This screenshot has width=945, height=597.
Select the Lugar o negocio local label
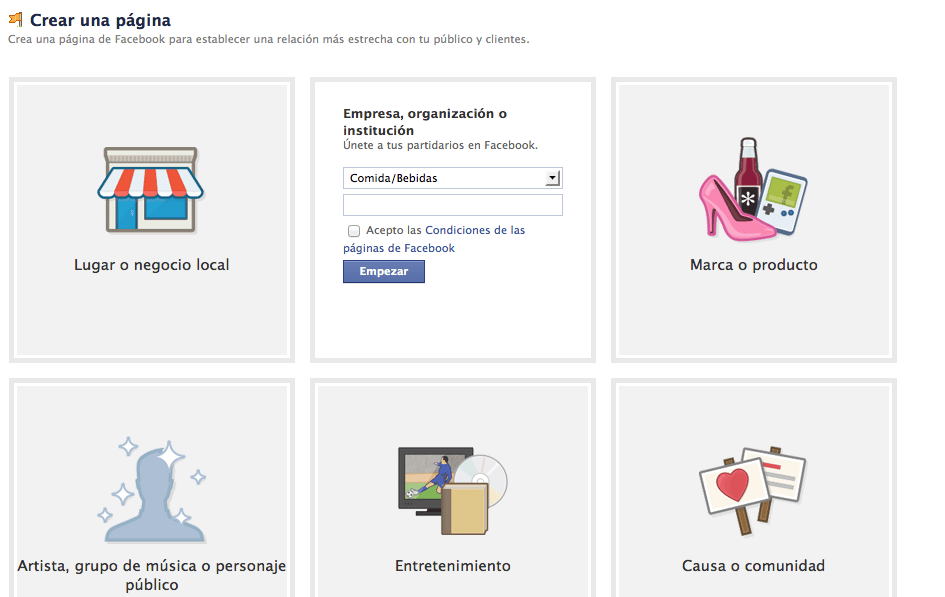pyautogui.click(x=152, y=265)
